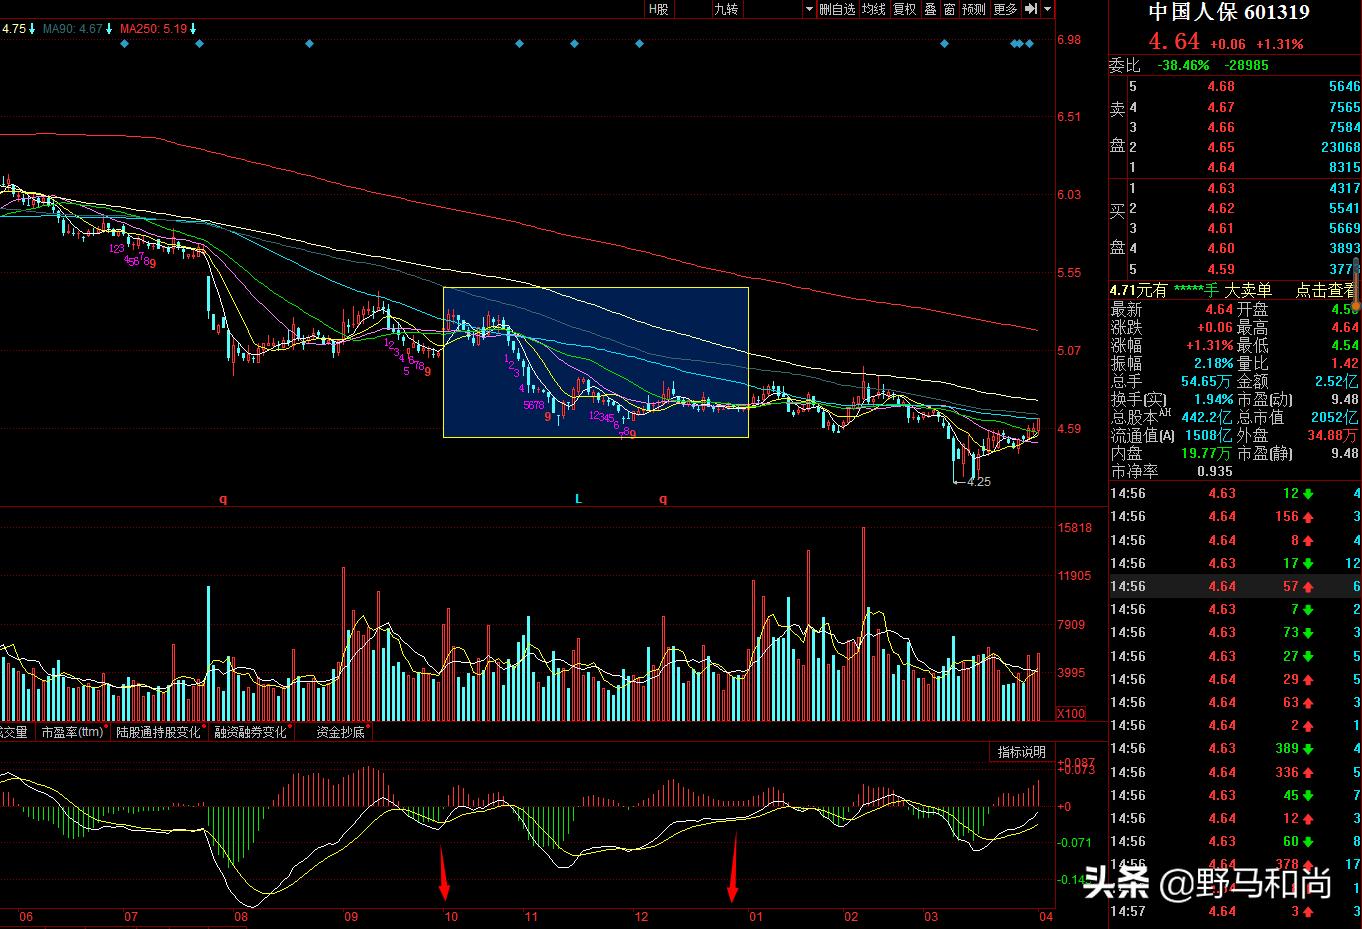
Task: Click the leftmost blue diamond event marker
Action: click(x=124, y=44)
